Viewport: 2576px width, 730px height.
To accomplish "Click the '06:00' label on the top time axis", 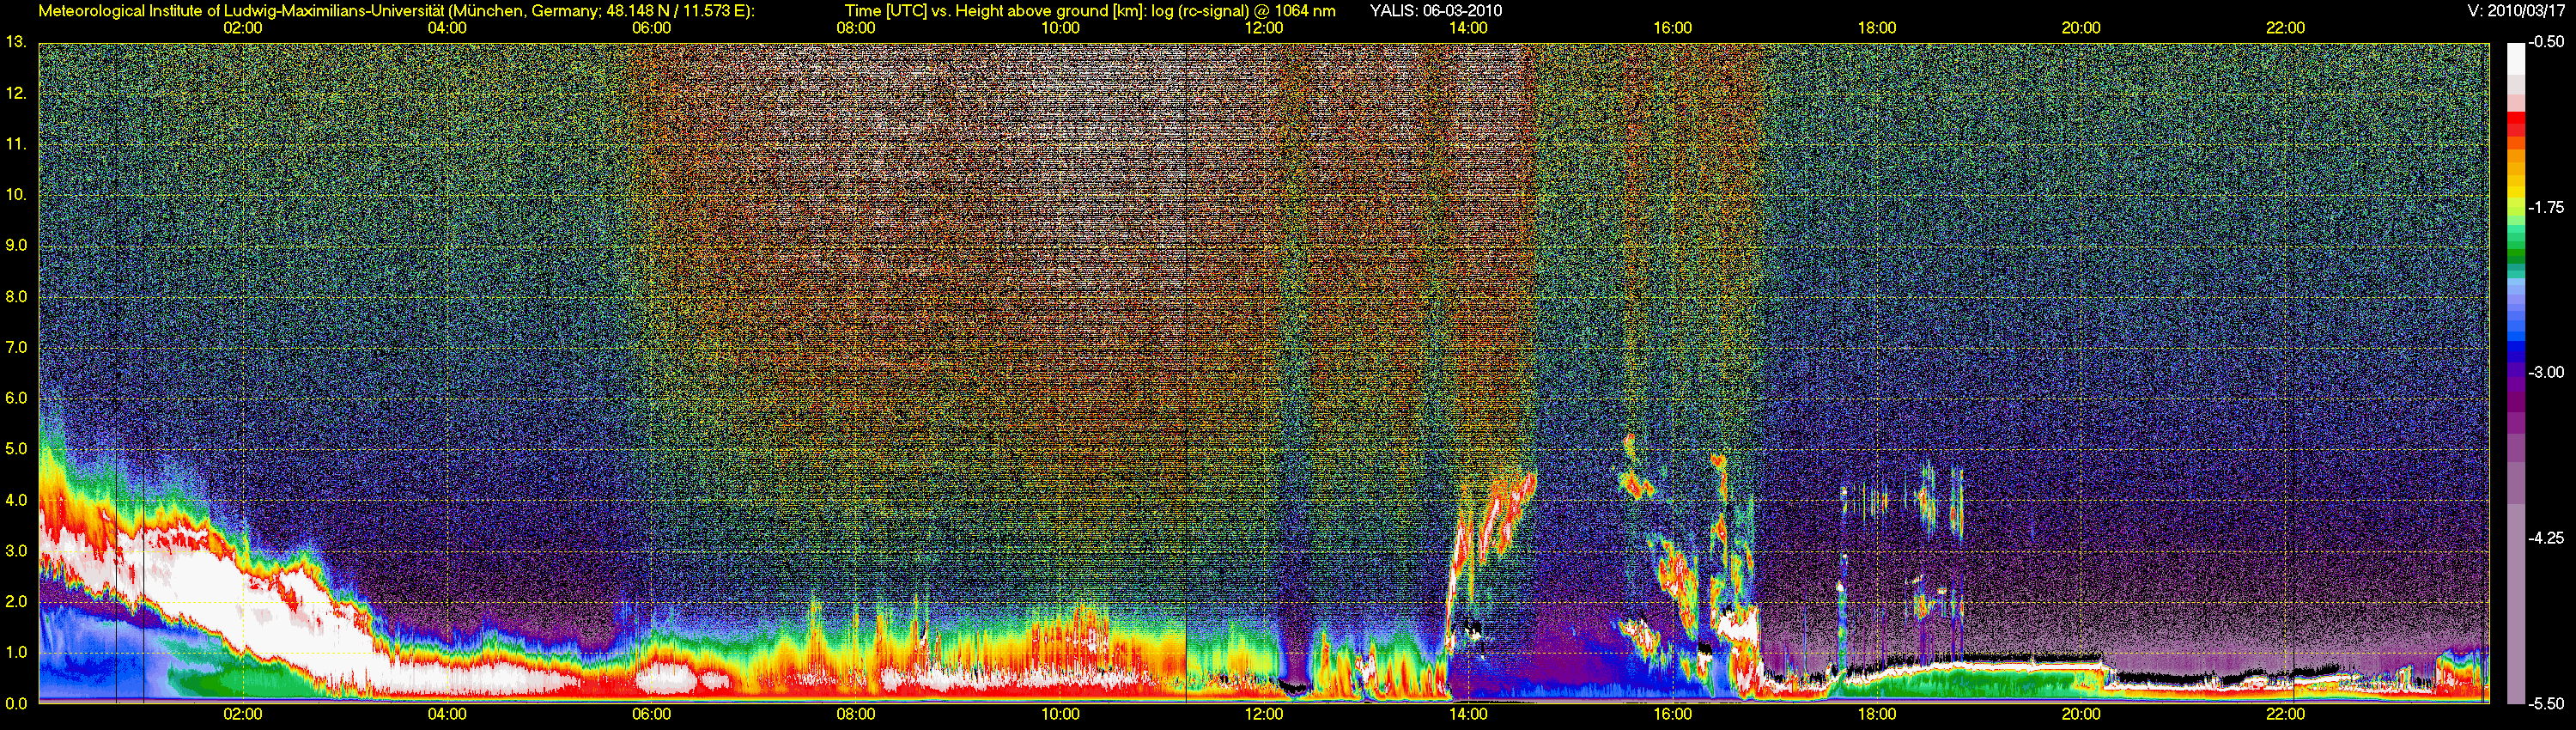I will 651,28.
